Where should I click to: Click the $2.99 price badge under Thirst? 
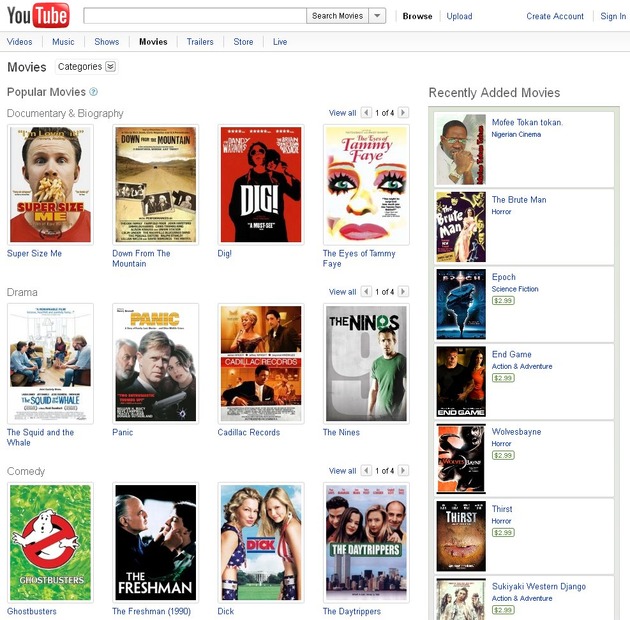[503, 532]
